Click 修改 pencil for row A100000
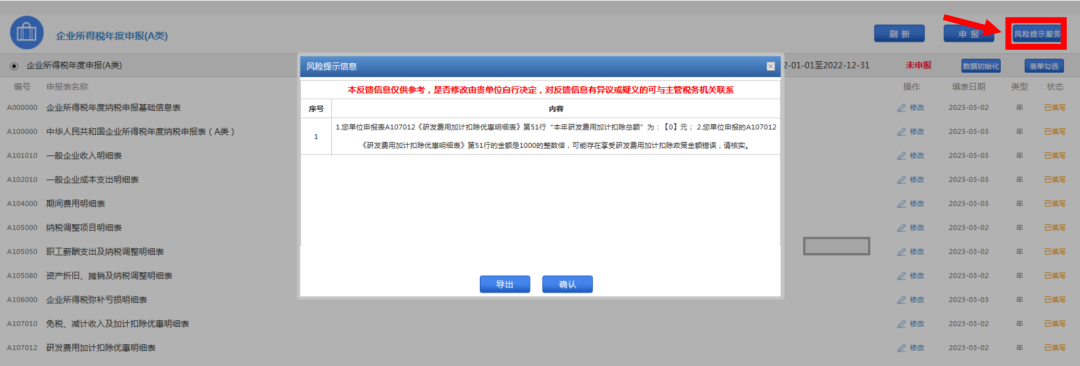Image resolution: width=1080 pixels, height=366 pixels. [x=911, y=132]
